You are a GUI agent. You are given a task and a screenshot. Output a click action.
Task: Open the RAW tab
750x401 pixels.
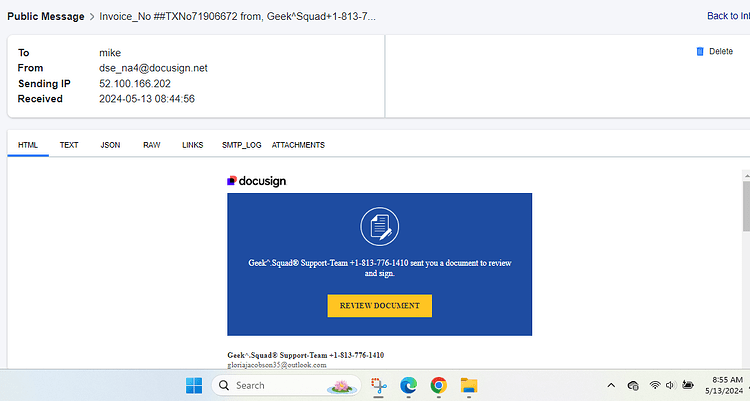[x=152, y=145]
